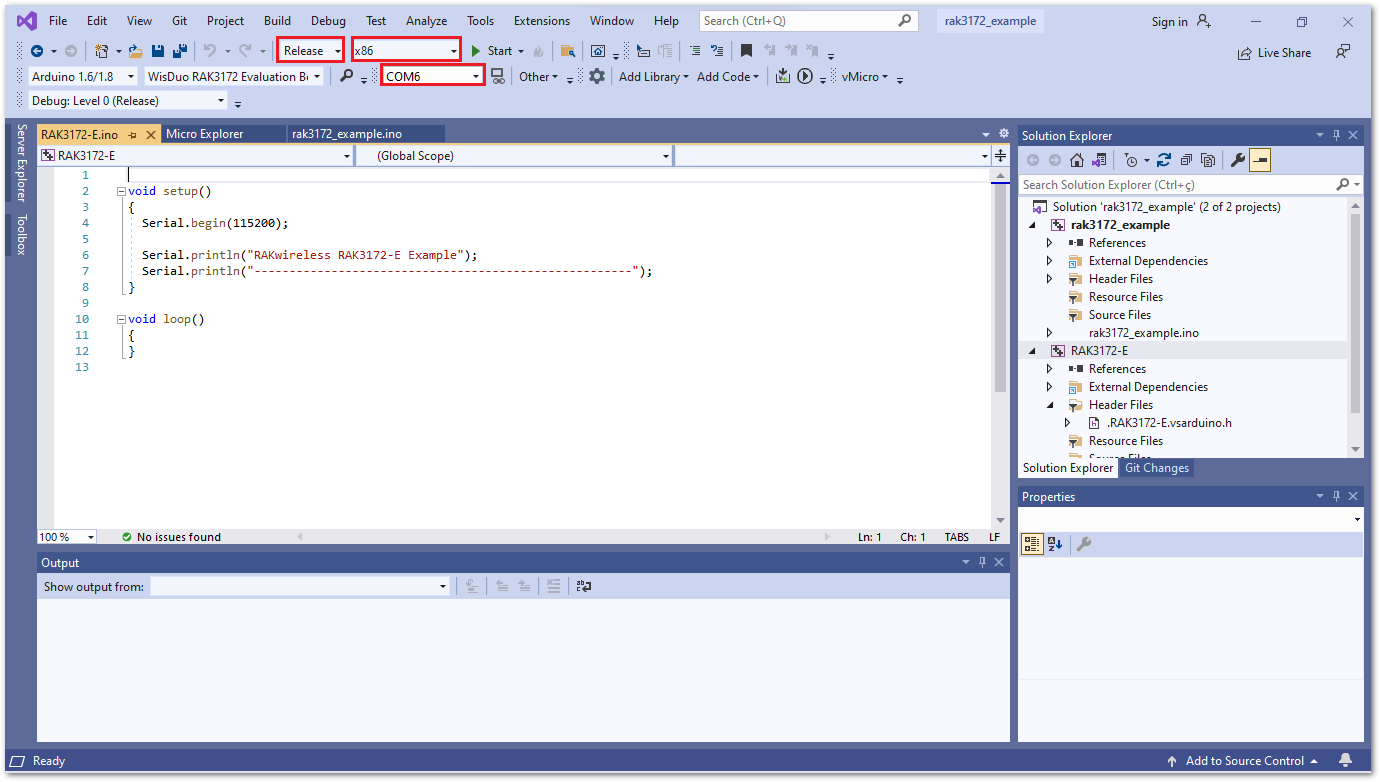
Task: Click the magnifier search boards icon
Action: pos(346,76)
